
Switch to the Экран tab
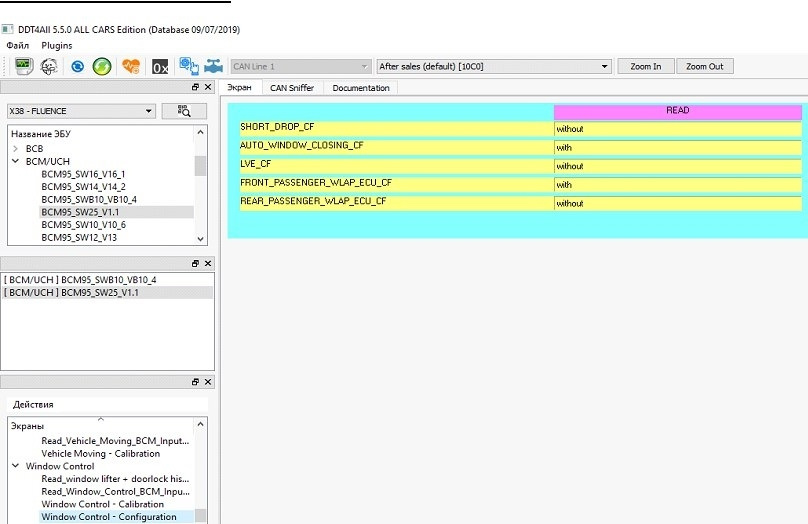tap(239, 88)
